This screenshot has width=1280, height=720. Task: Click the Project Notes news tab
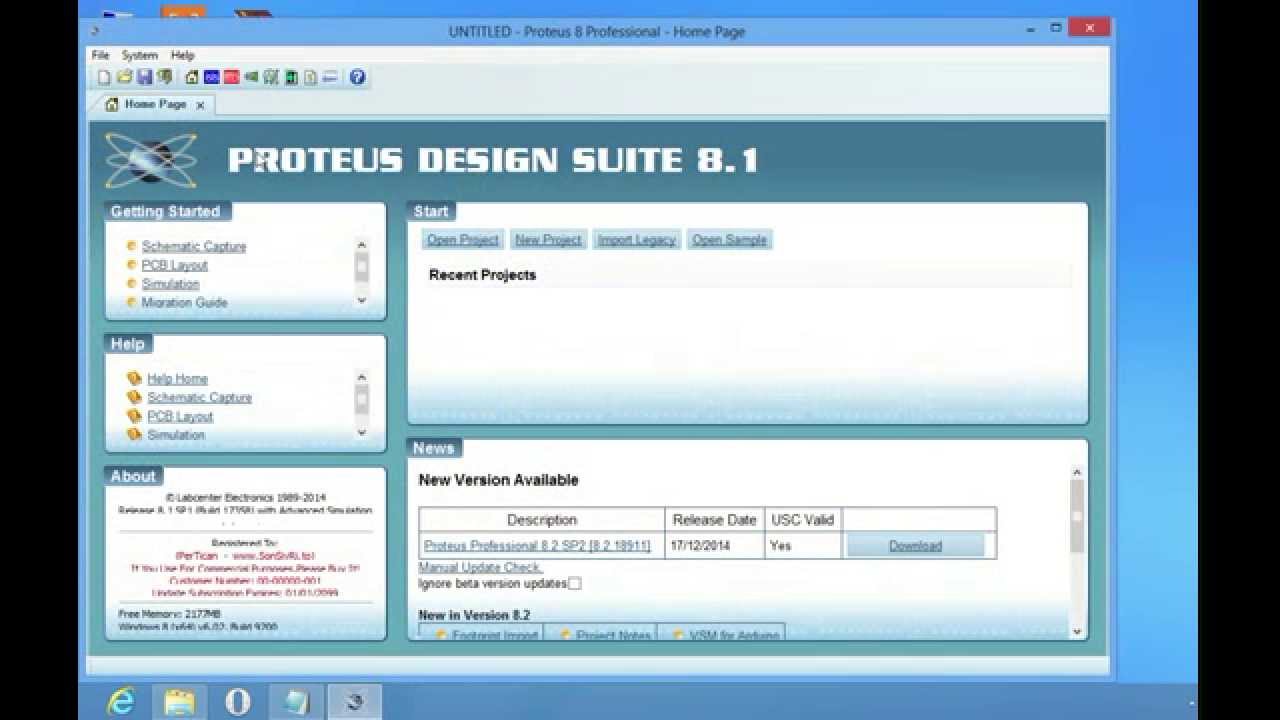point(601,634)
